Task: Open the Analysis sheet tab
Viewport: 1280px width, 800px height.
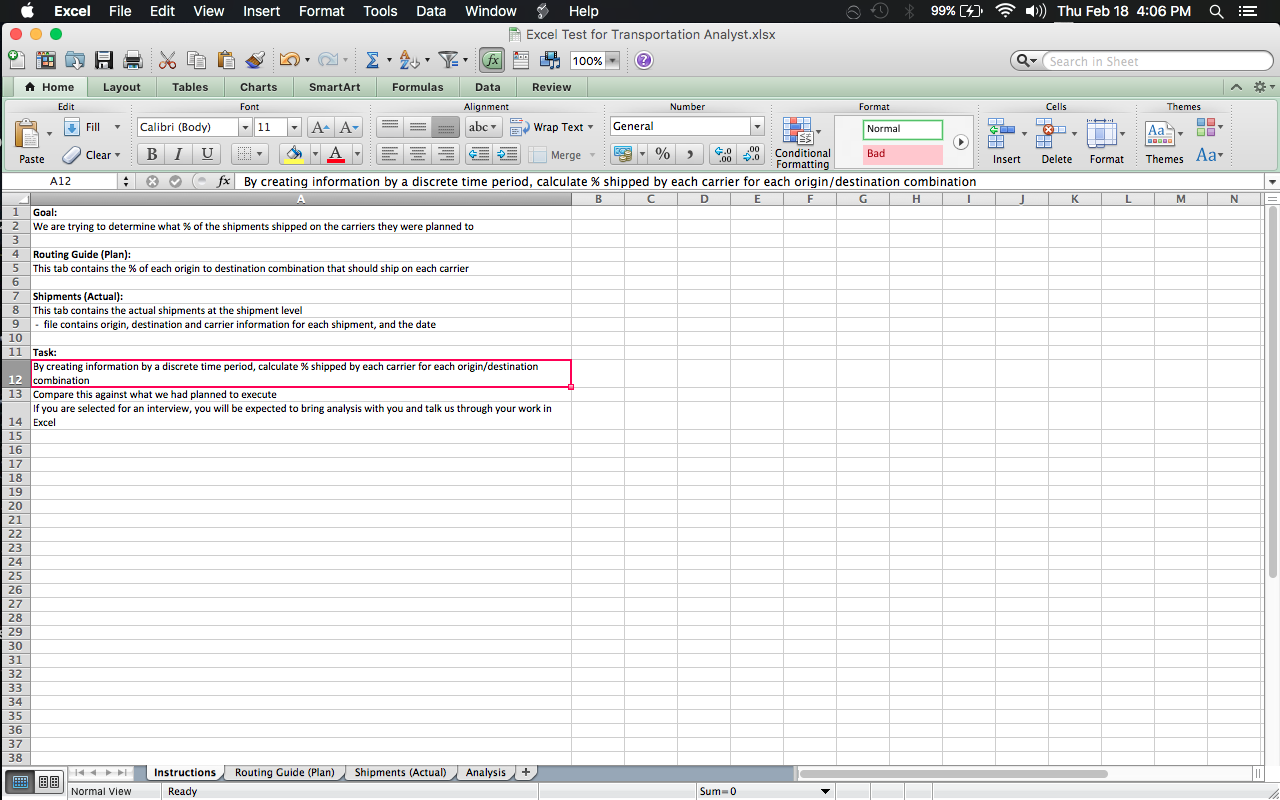Action: point(486,772)
